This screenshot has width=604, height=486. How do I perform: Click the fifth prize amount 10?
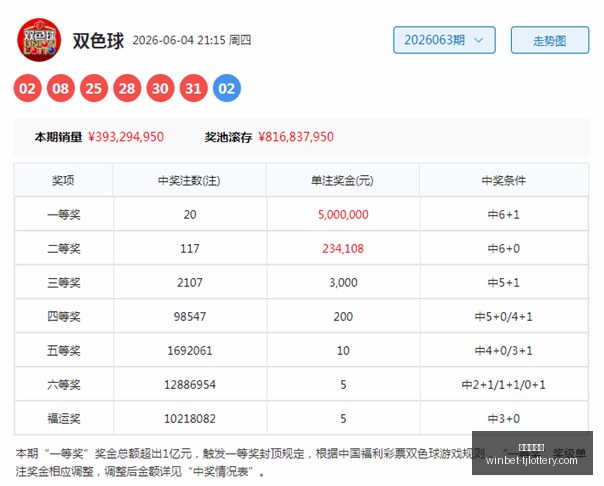[343, 351]
